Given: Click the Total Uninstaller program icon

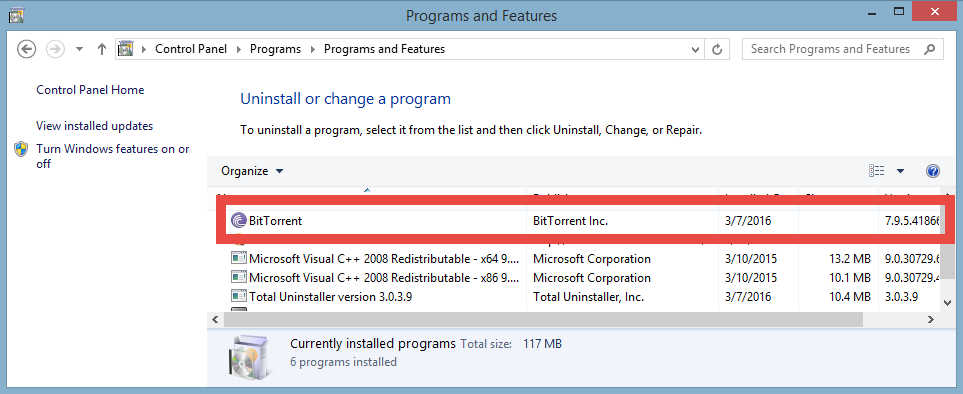Looking at the screenshot, I should [x=238, y=296].
